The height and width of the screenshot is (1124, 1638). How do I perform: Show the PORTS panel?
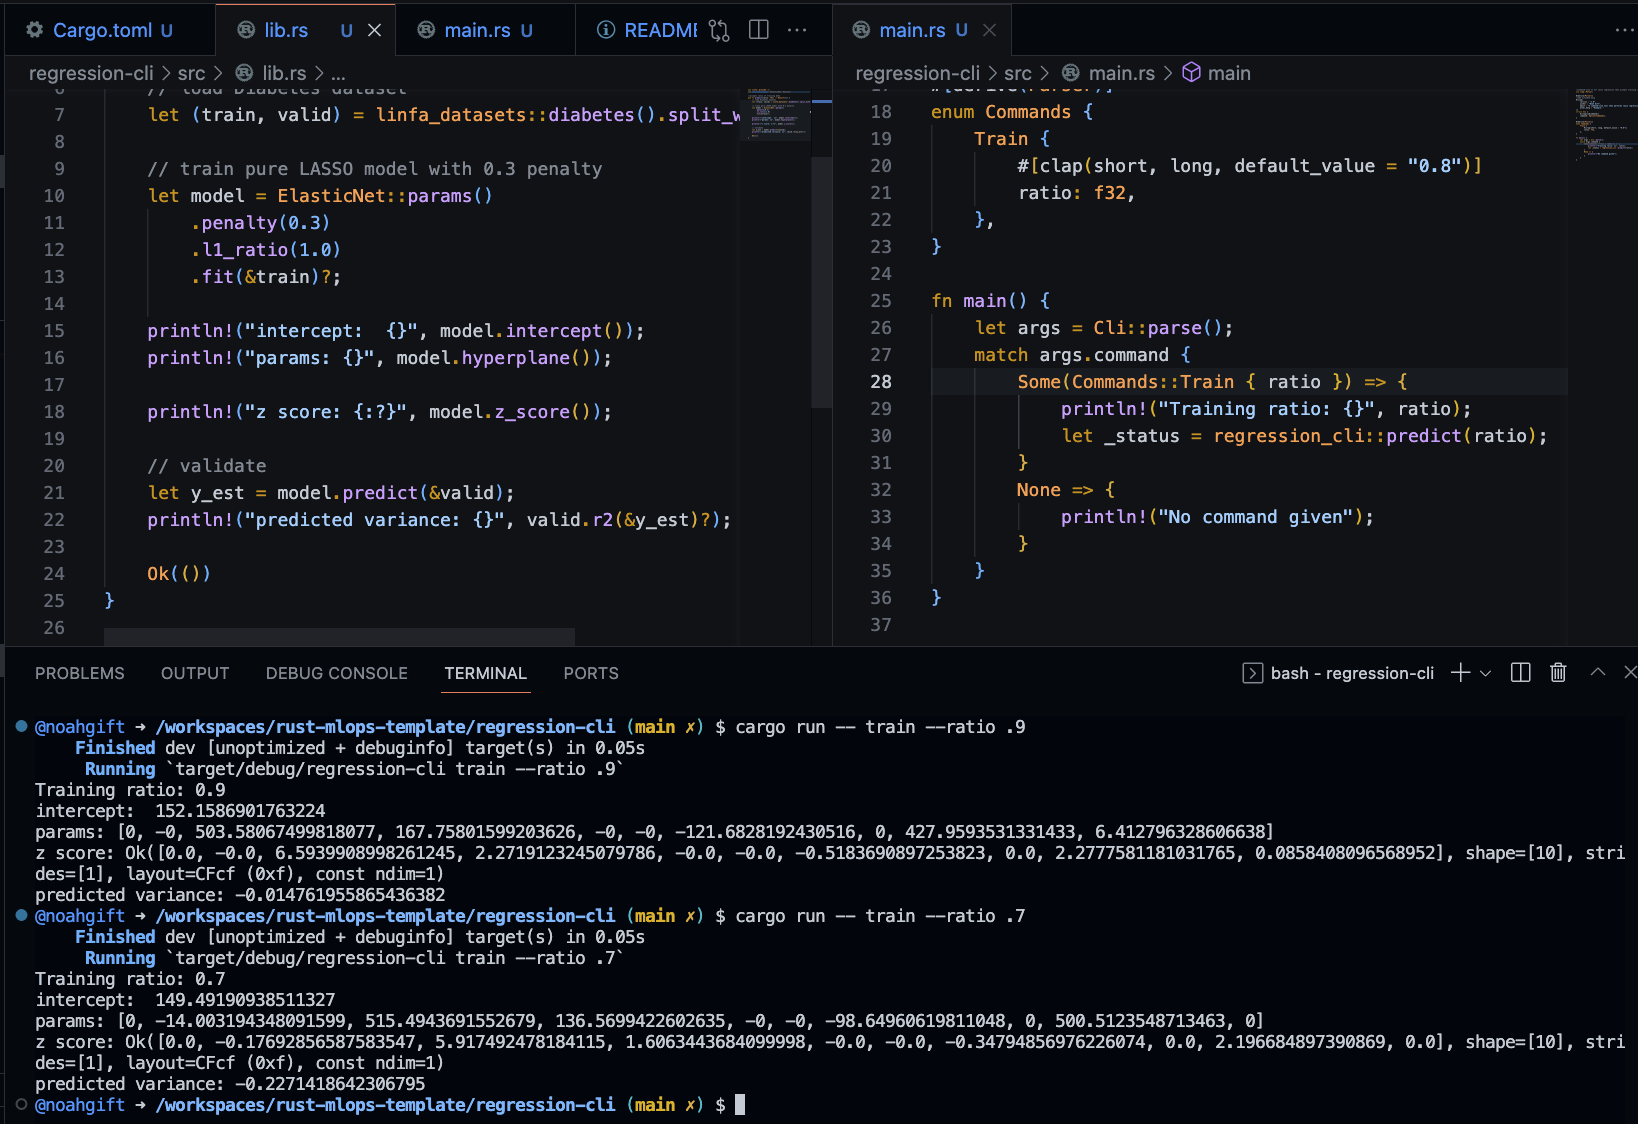coord(591,673)
